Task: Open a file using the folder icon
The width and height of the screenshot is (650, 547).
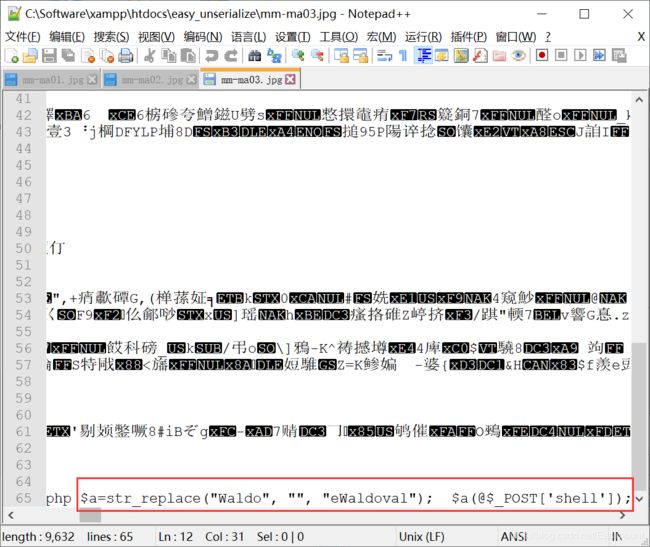Action: 30,56
